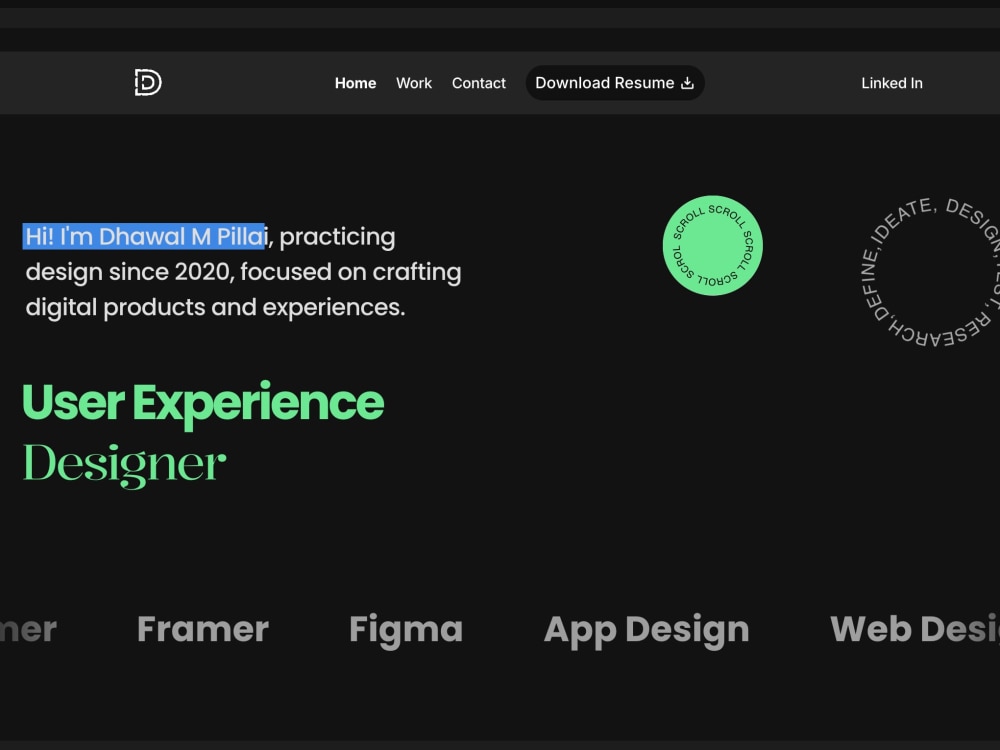The height and width of the screenshot is (750, 1000).
Task: Click the green "Designer" heading
Action: [x=124, y=465]
